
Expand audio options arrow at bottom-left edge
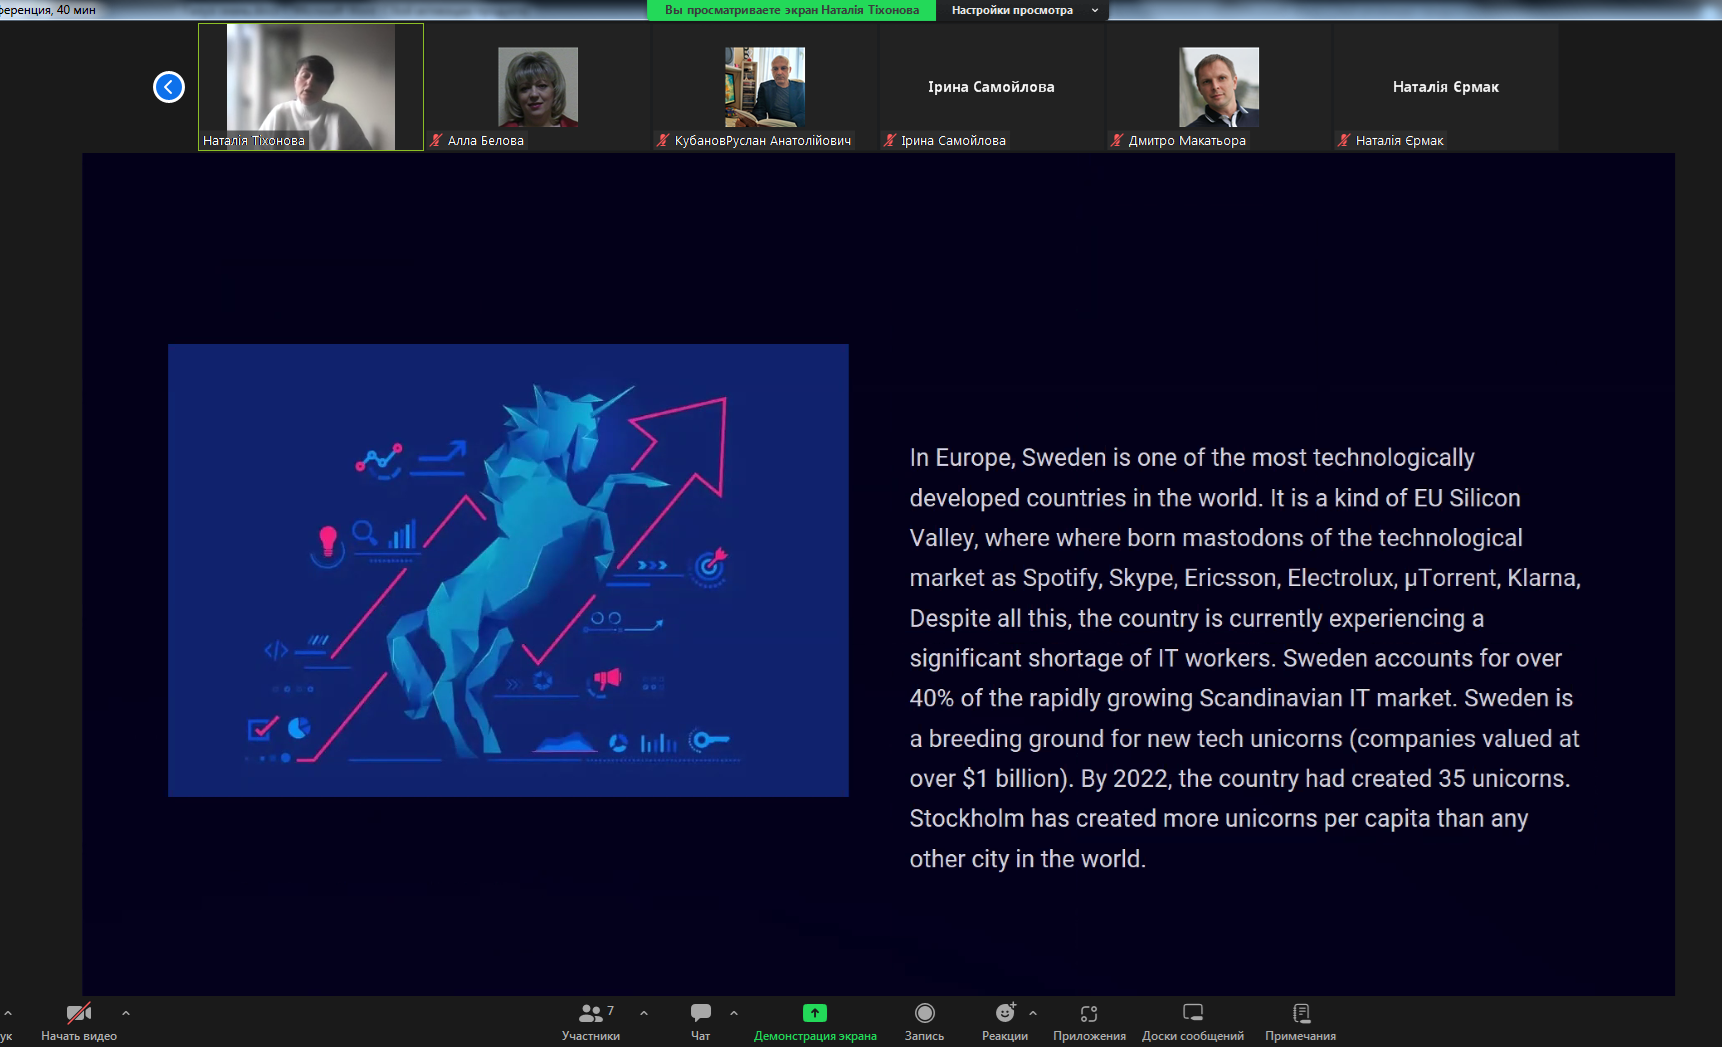[x=8, y=1013]
